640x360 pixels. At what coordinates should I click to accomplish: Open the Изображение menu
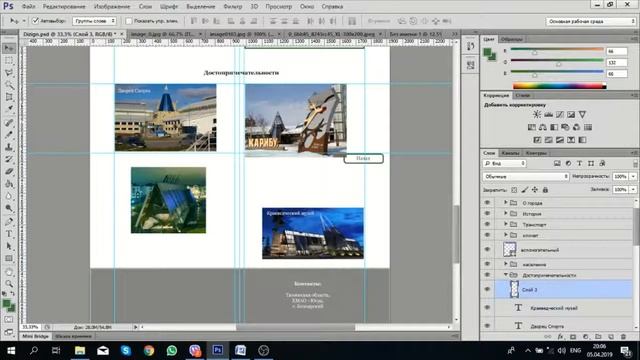point(112,7)
